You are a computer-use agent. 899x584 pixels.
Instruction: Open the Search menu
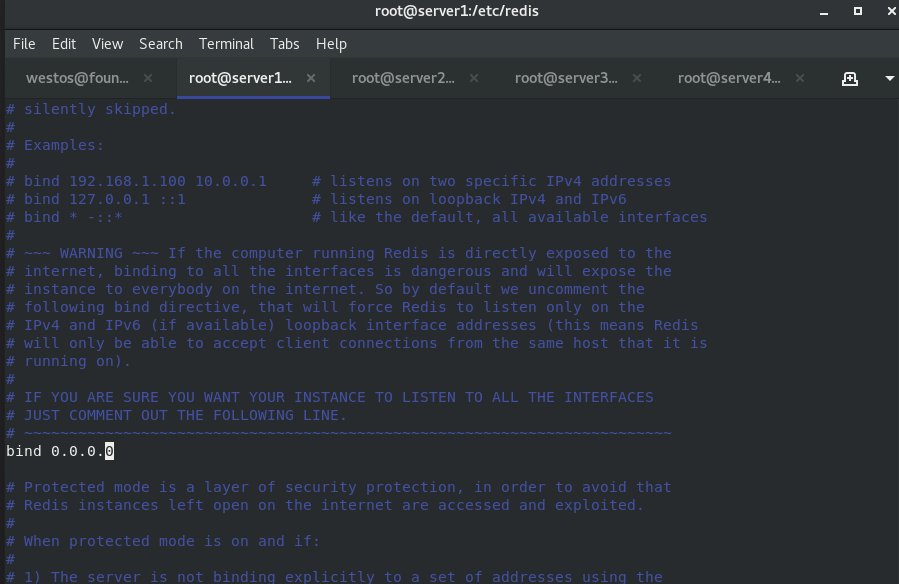[161, 44]
